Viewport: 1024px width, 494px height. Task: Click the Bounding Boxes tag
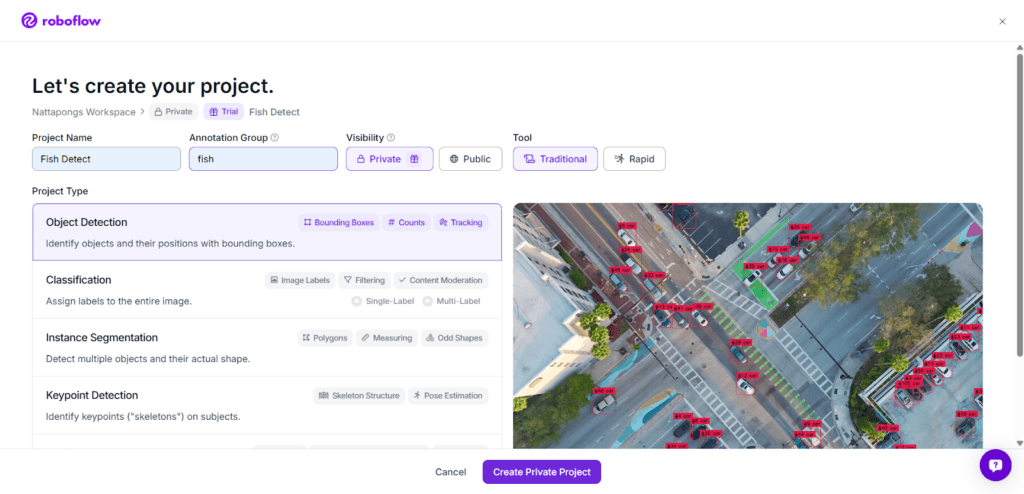tap(339, 222)
